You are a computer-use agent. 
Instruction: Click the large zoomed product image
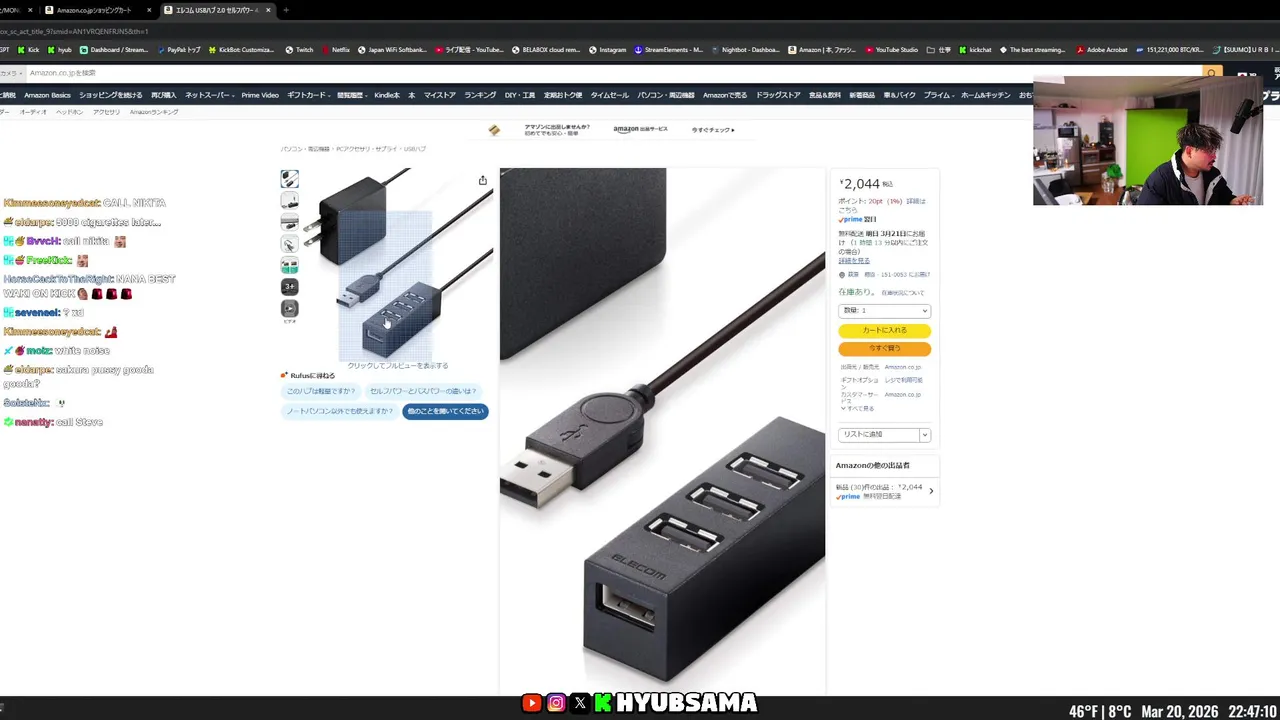click(662, 430)
